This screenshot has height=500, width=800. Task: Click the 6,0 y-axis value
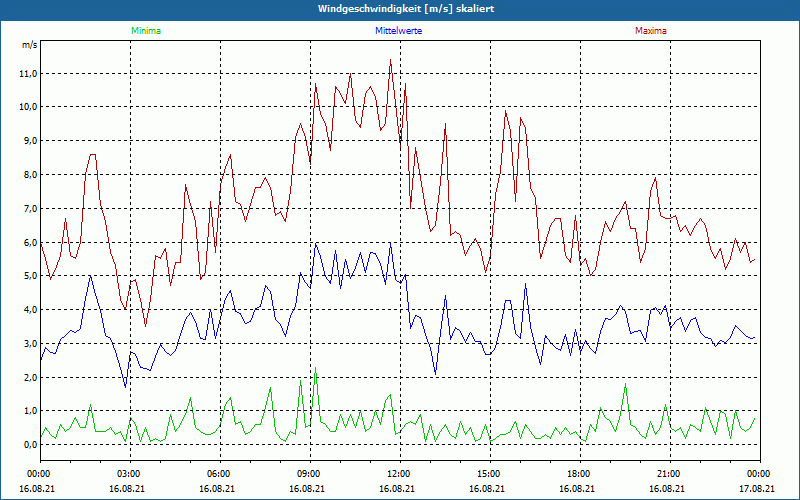[30, 242]
